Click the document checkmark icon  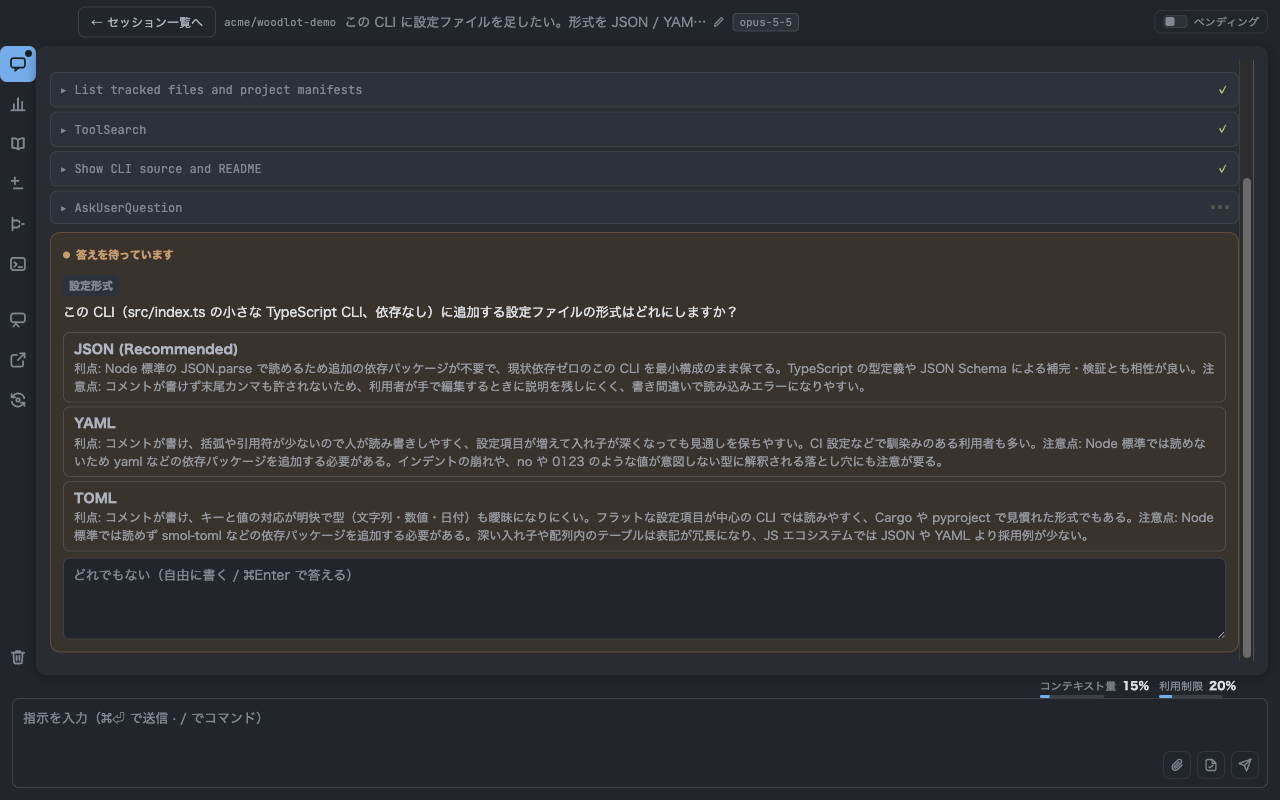coord(1211,765)
